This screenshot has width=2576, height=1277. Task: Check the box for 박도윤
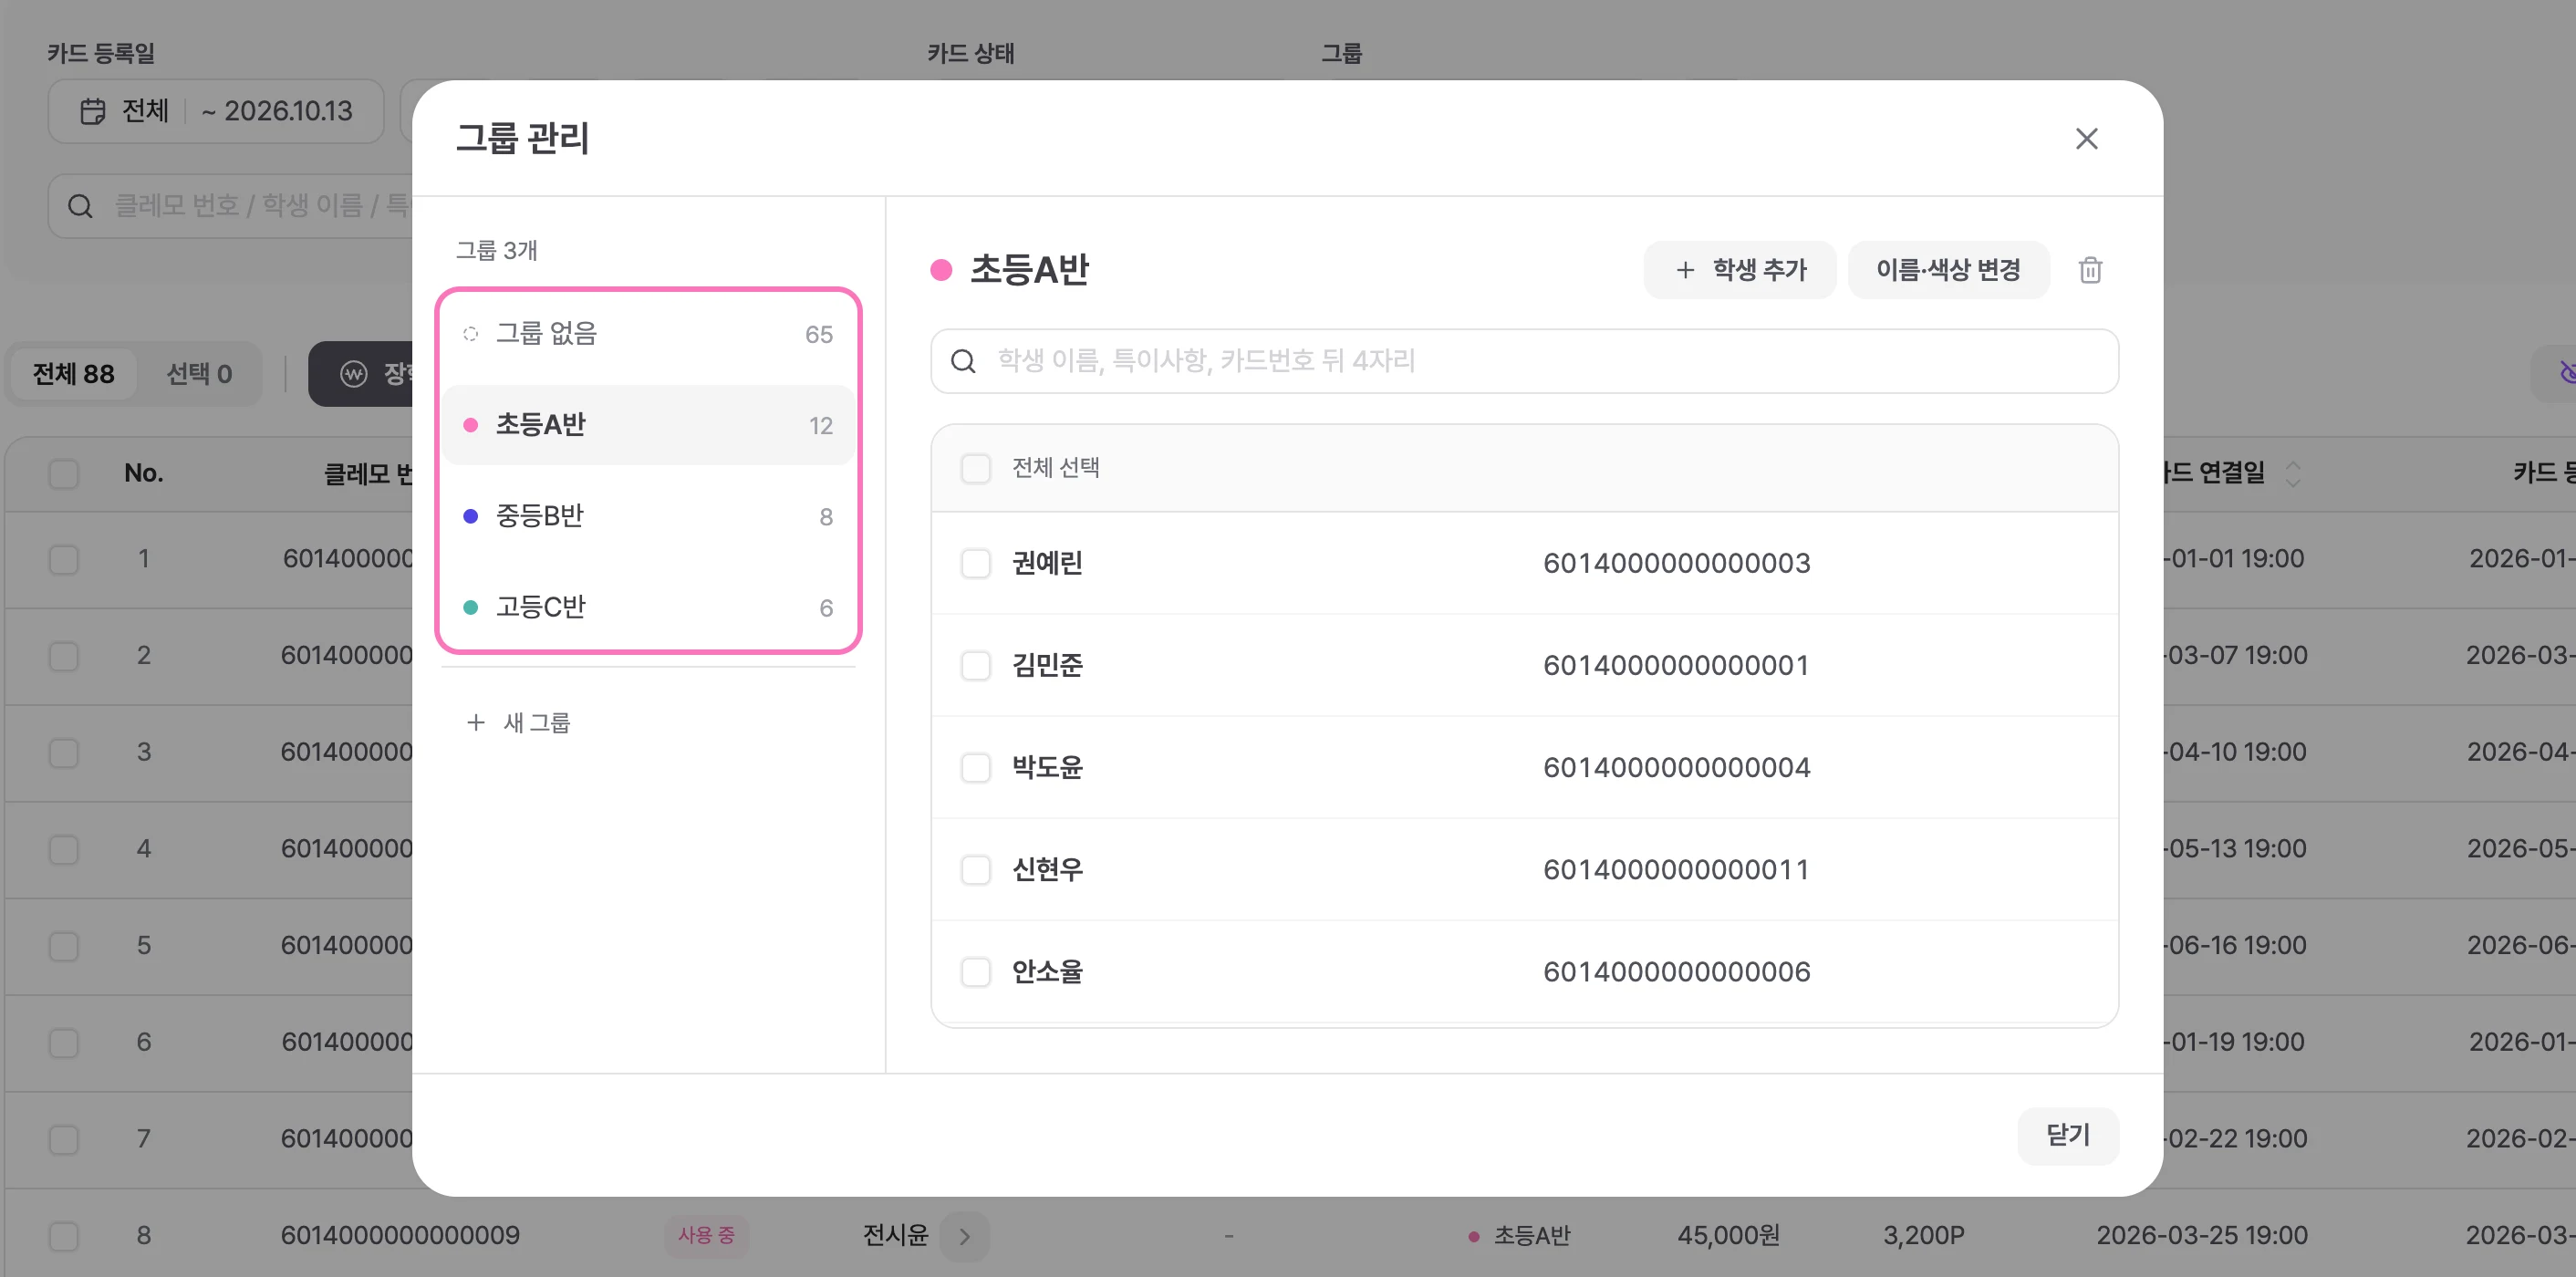coord(975,767)
